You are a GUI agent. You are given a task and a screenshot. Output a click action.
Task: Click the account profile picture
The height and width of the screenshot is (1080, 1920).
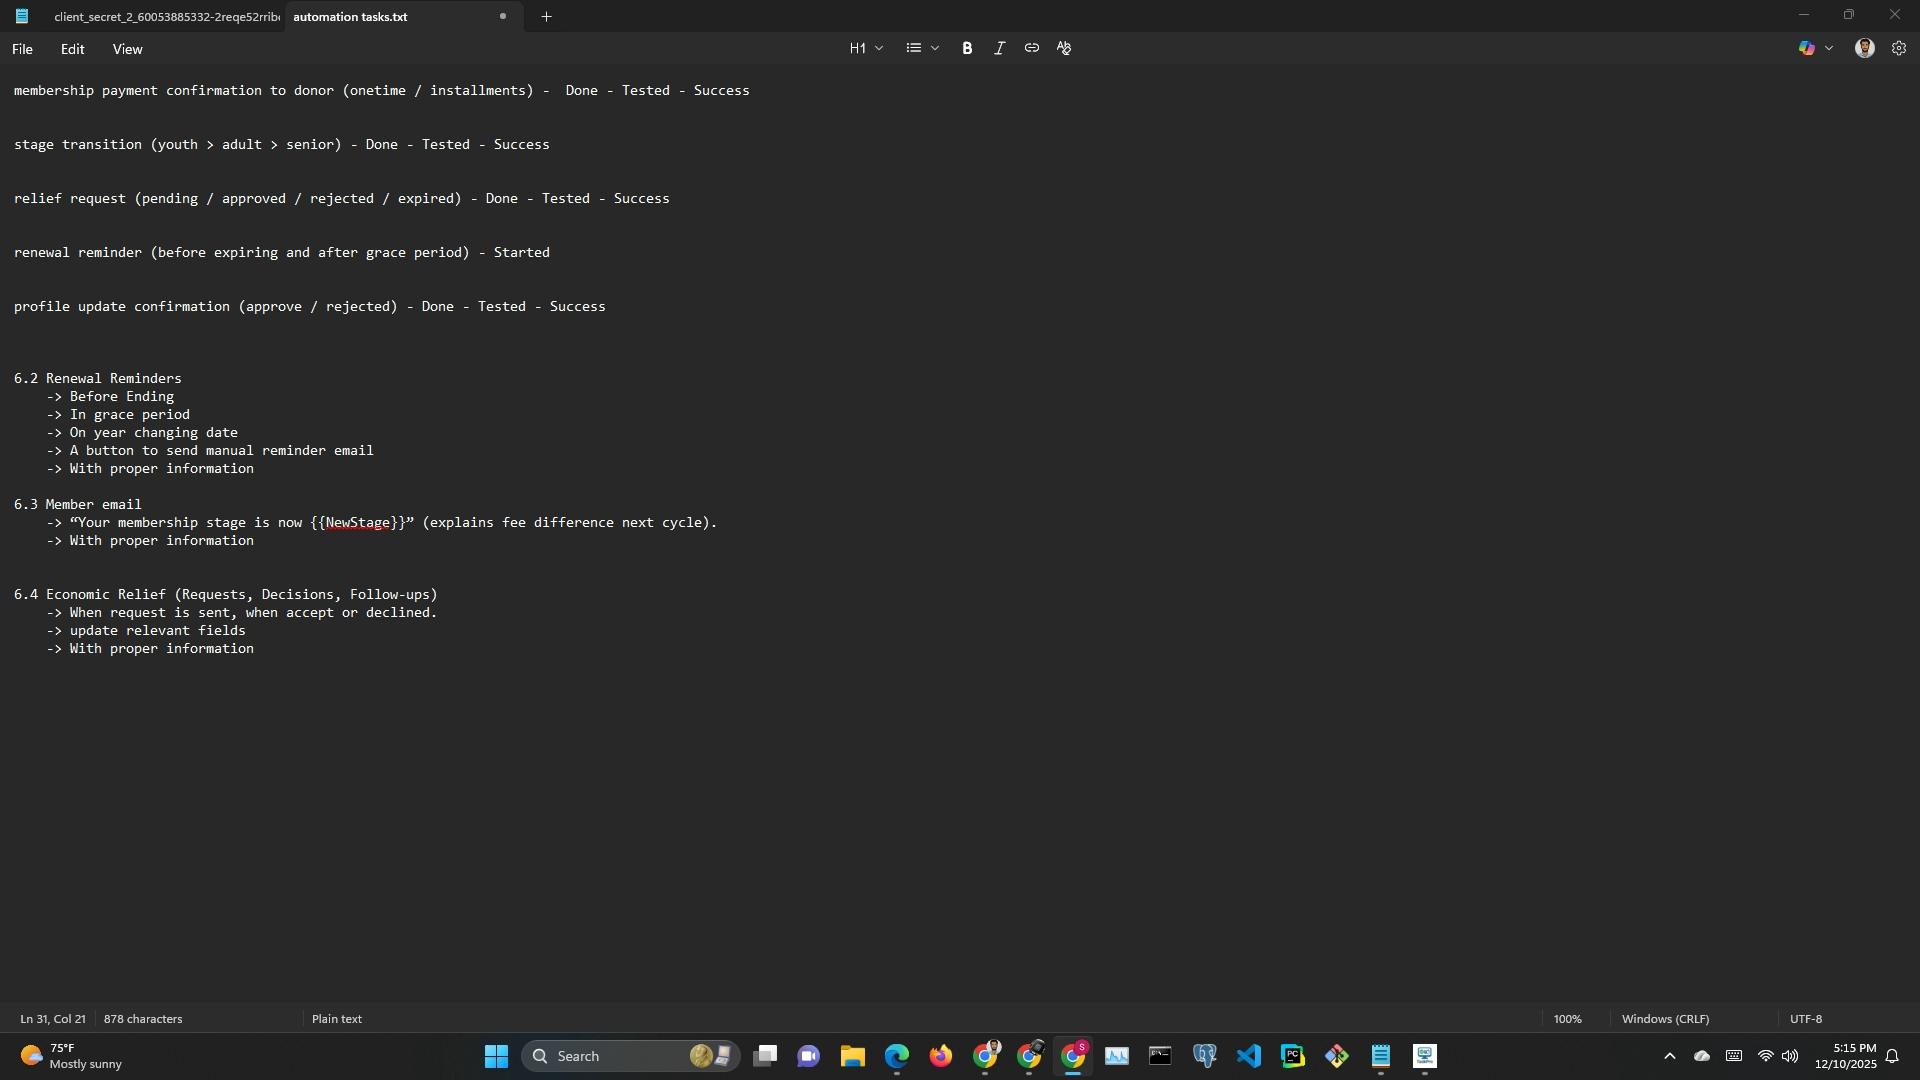pyautogui.click(x=1864, y=48)
